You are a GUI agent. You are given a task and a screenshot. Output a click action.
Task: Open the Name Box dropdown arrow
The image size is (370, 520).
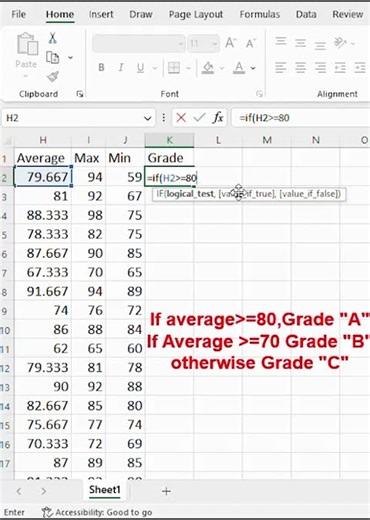coord(147,118)
